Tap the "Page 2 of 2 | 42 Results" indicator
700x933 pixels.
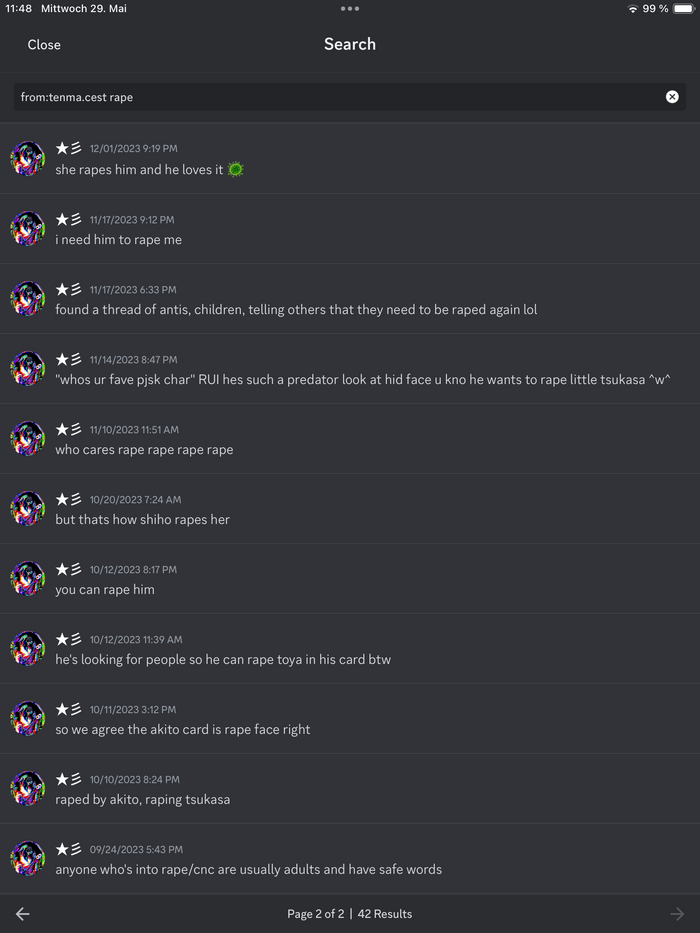(x=349, y=914)
